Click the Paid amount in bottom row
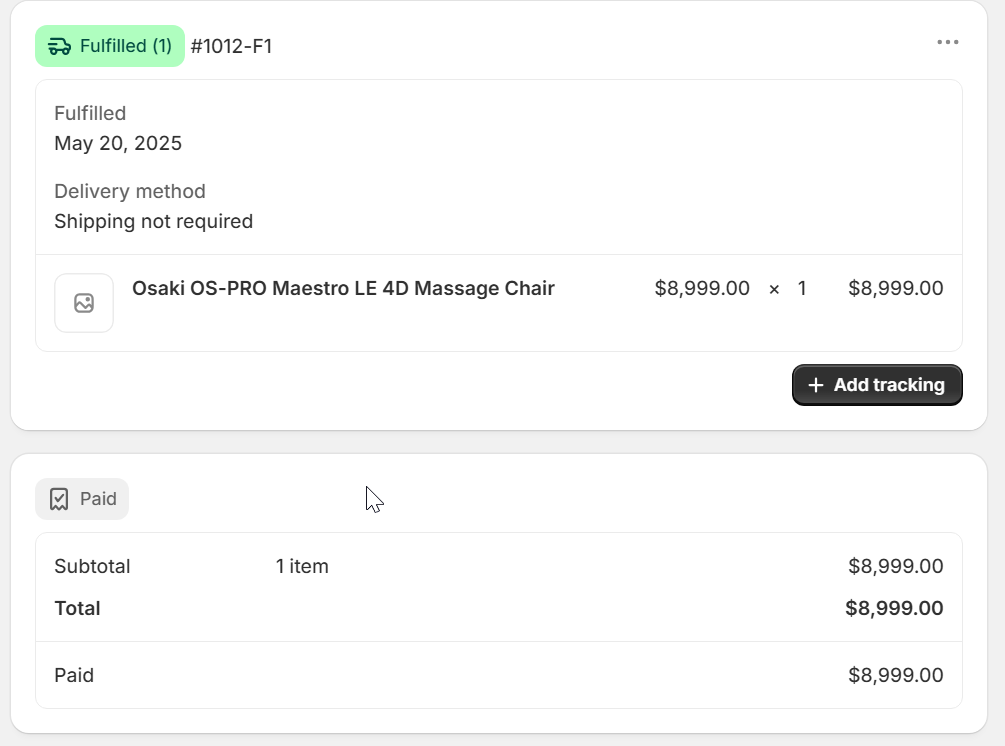The height and width of the screenshot is (746, 1005). 895,676
